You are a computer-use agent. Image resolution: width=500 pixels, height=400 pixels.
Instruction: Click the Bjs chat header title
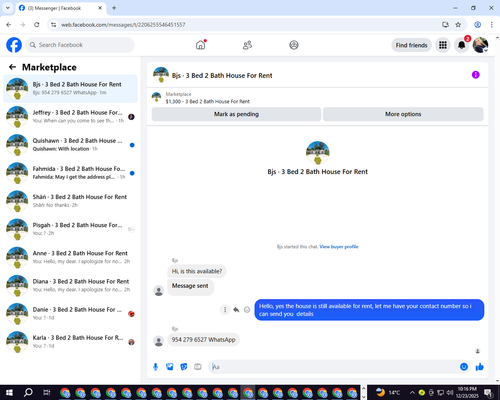[x=222, y=76]
